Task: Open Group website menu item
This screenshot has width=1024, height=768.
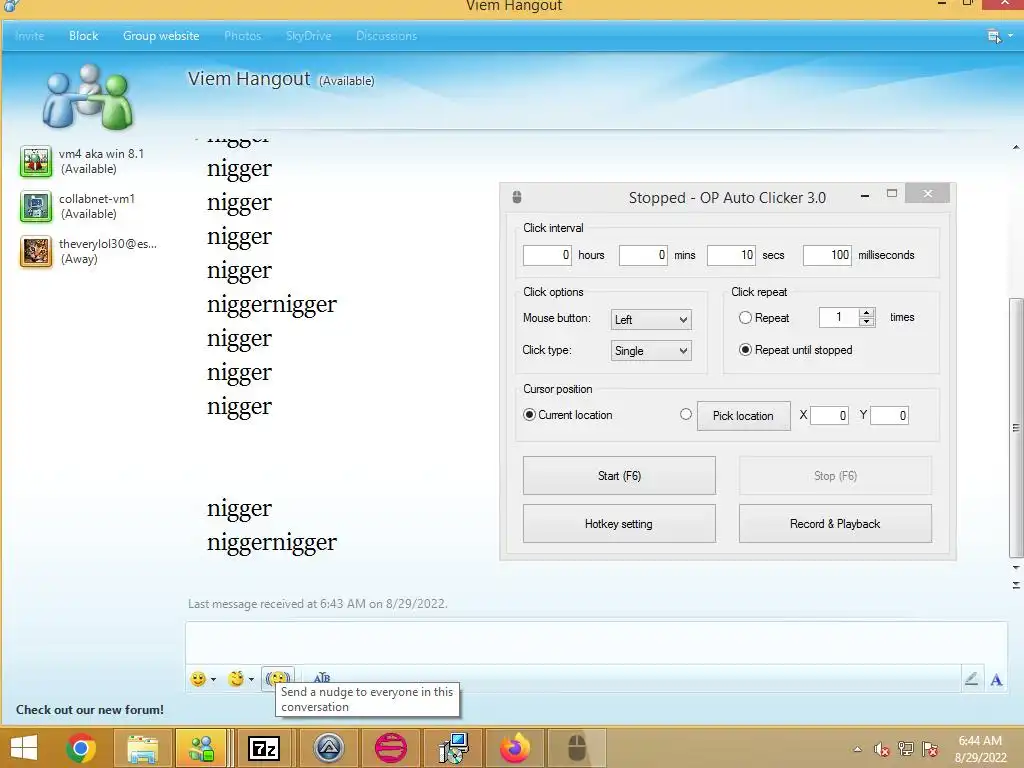Action: (x=161, y=36)
